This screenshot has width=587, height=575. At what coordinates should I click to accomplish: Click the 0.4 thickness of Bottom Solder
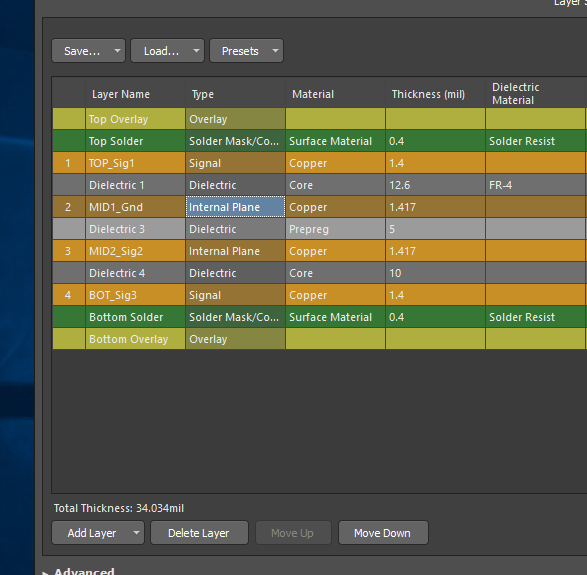435,317
